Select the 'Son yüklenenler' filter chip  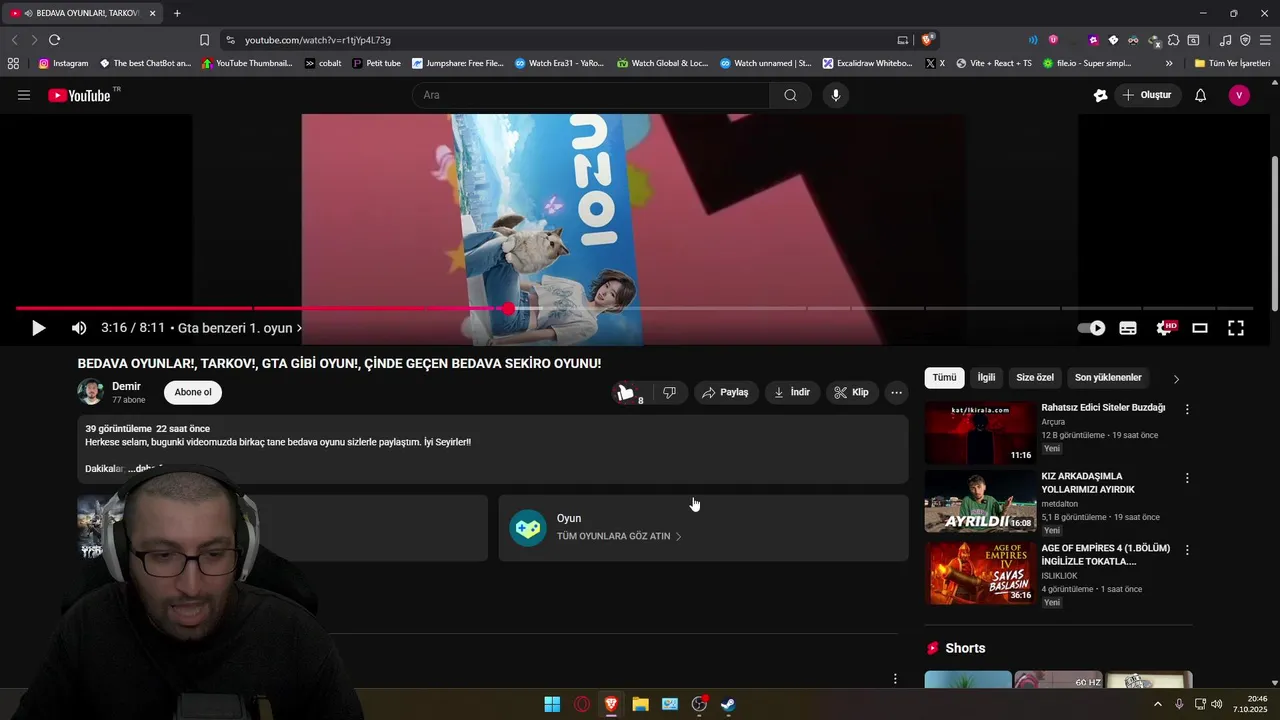pos(1108,378)
